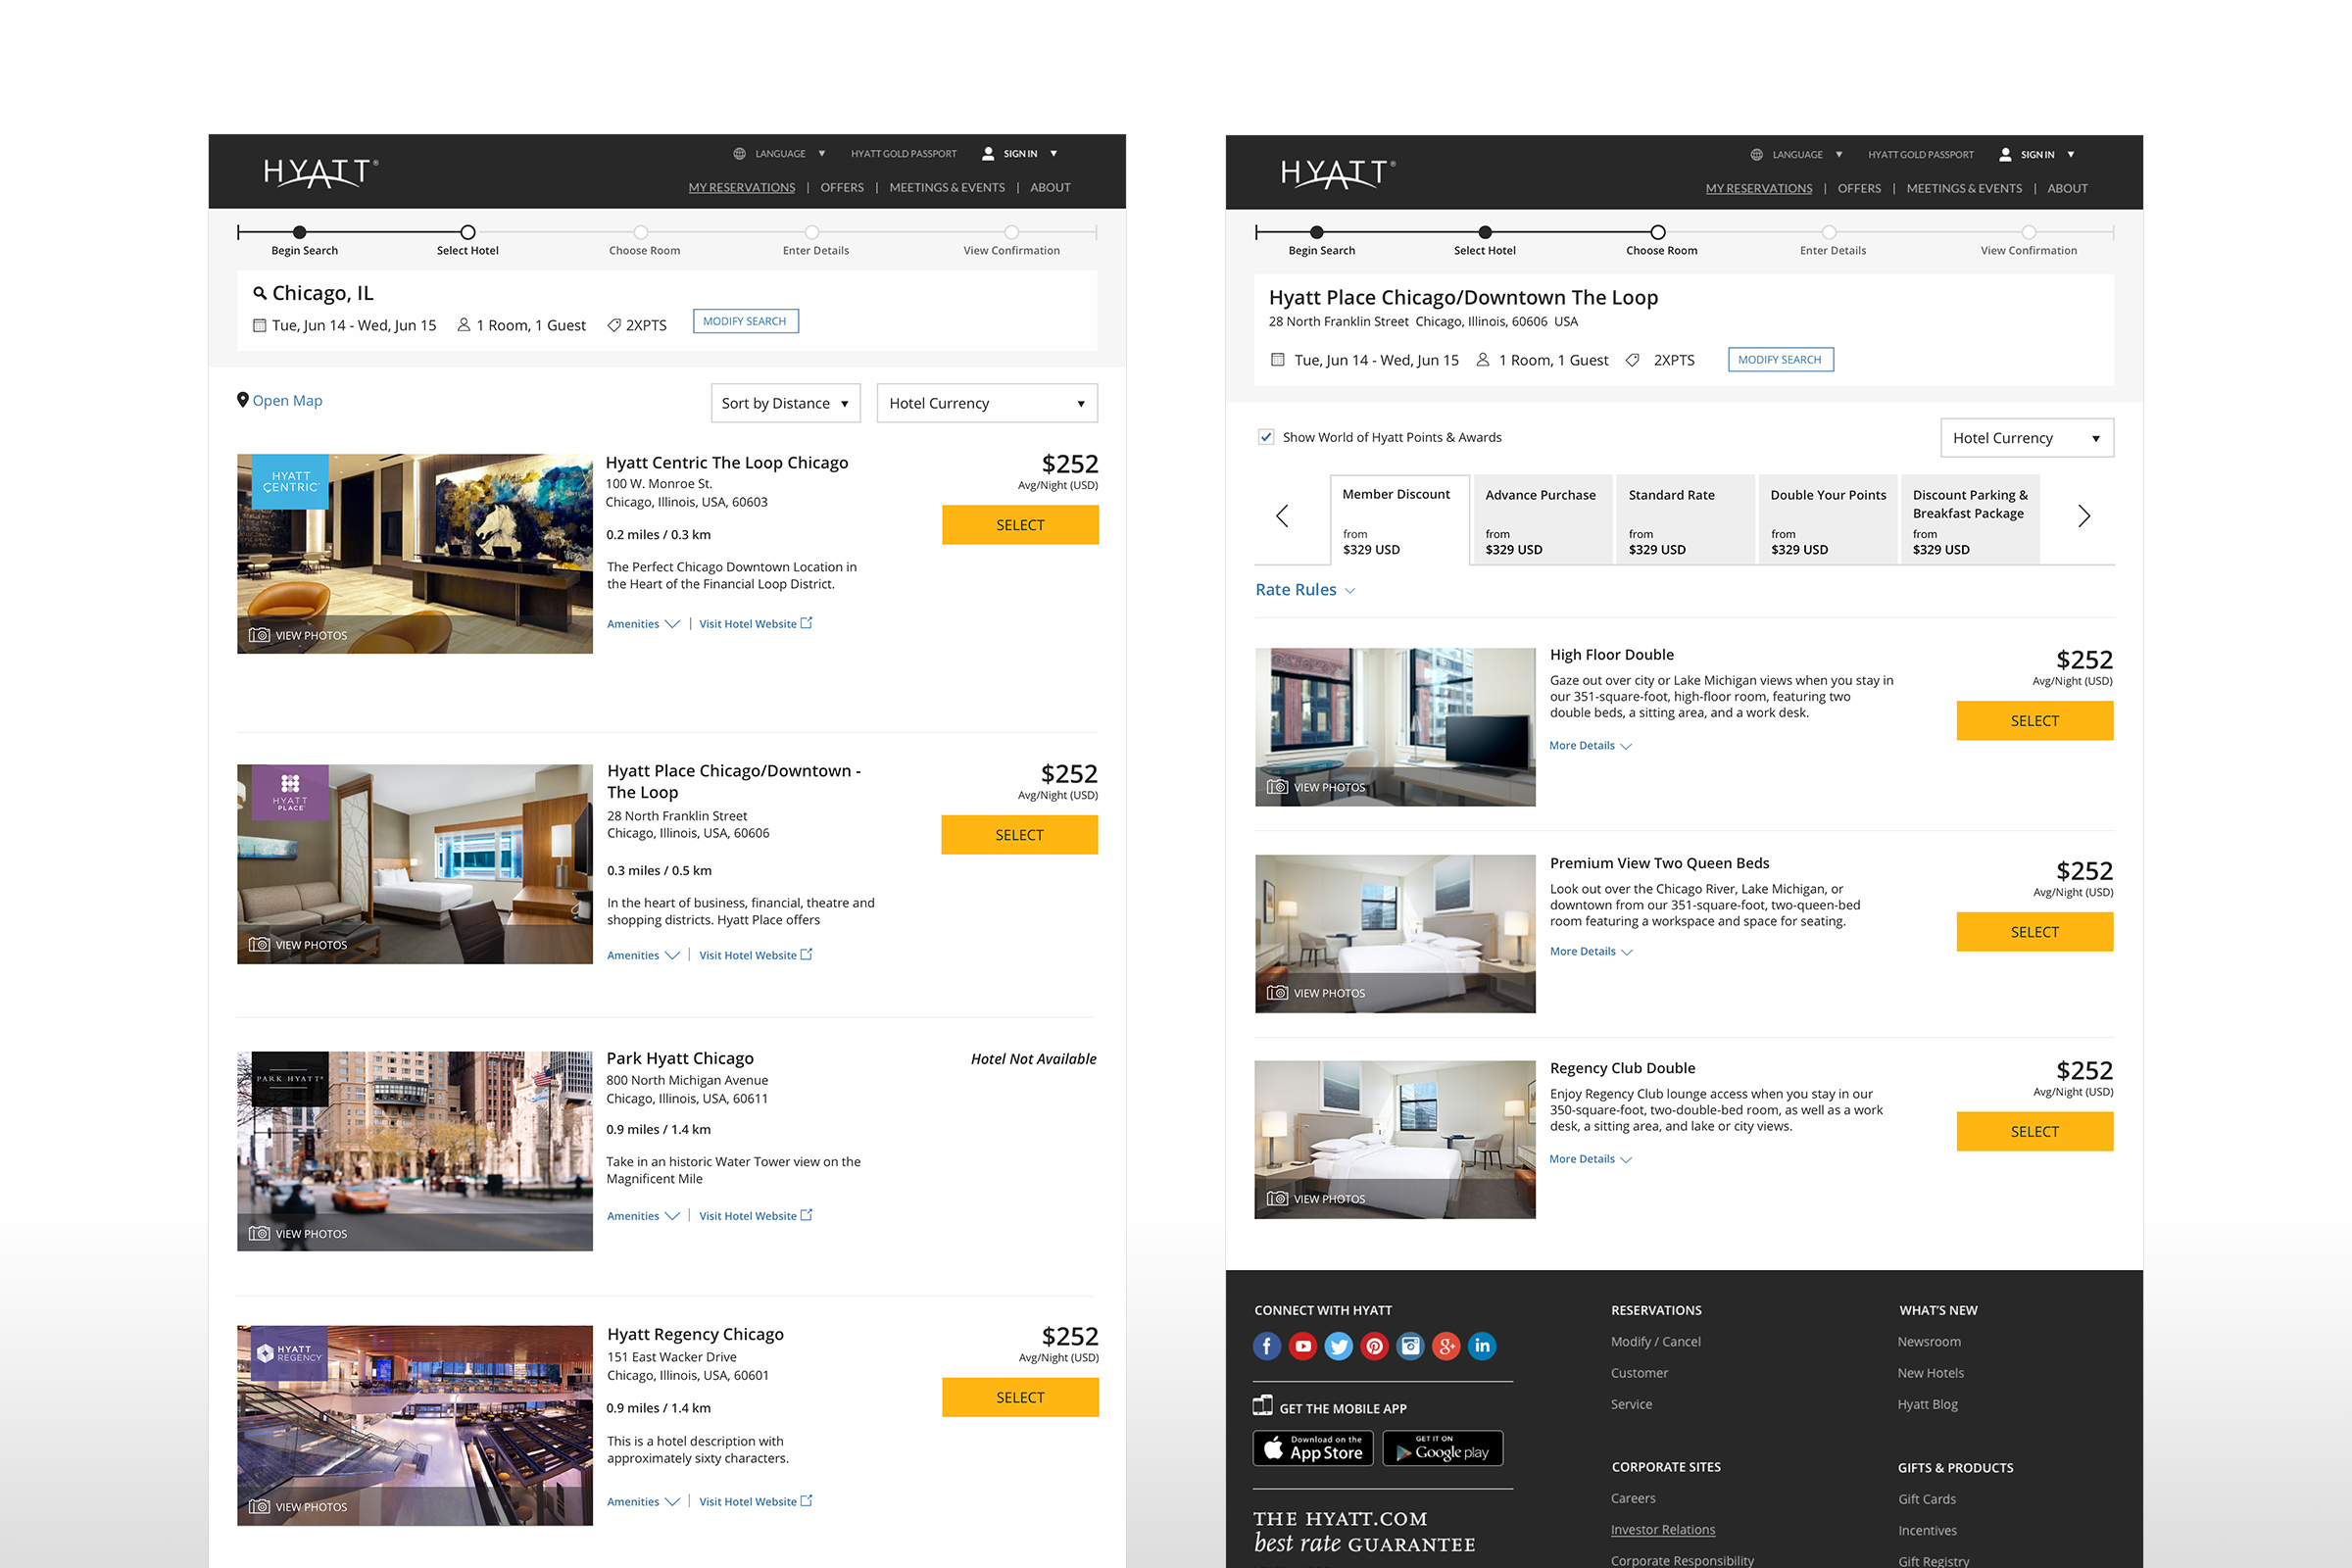Click the Google Play badge

tap(1443, 1448)
